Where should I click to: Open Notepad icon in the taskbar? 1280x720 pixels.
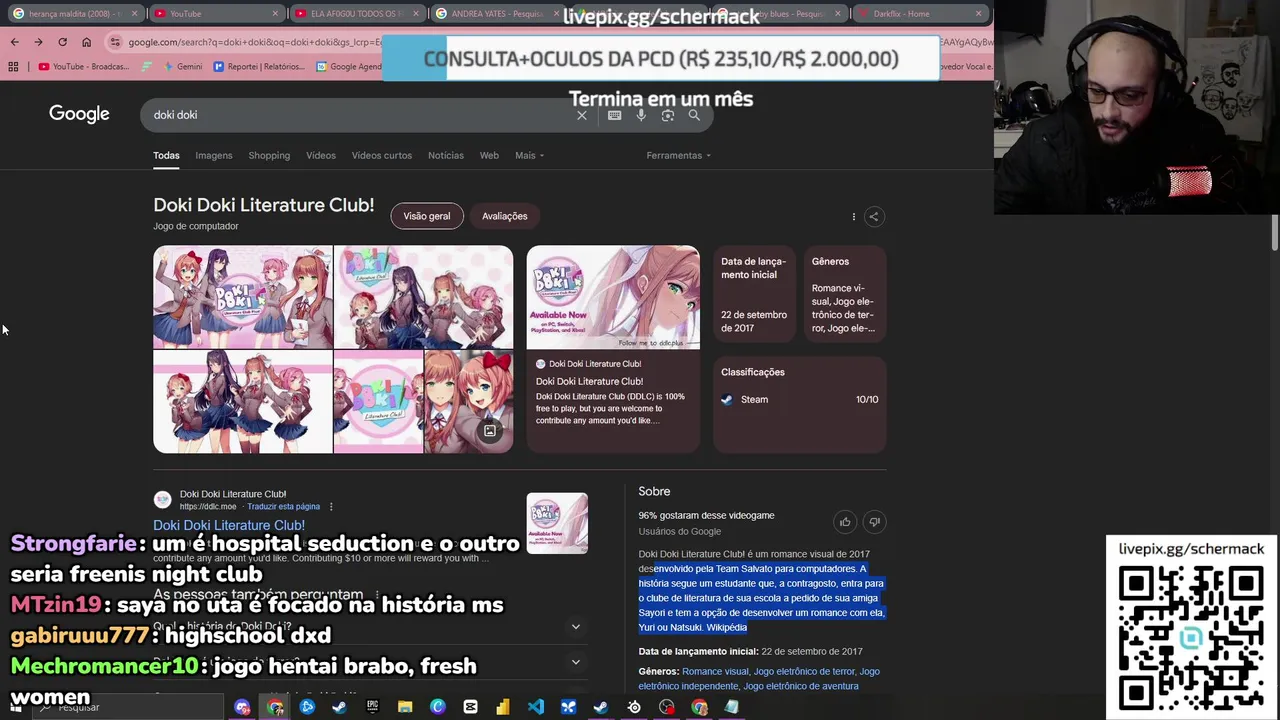[731, 707]
